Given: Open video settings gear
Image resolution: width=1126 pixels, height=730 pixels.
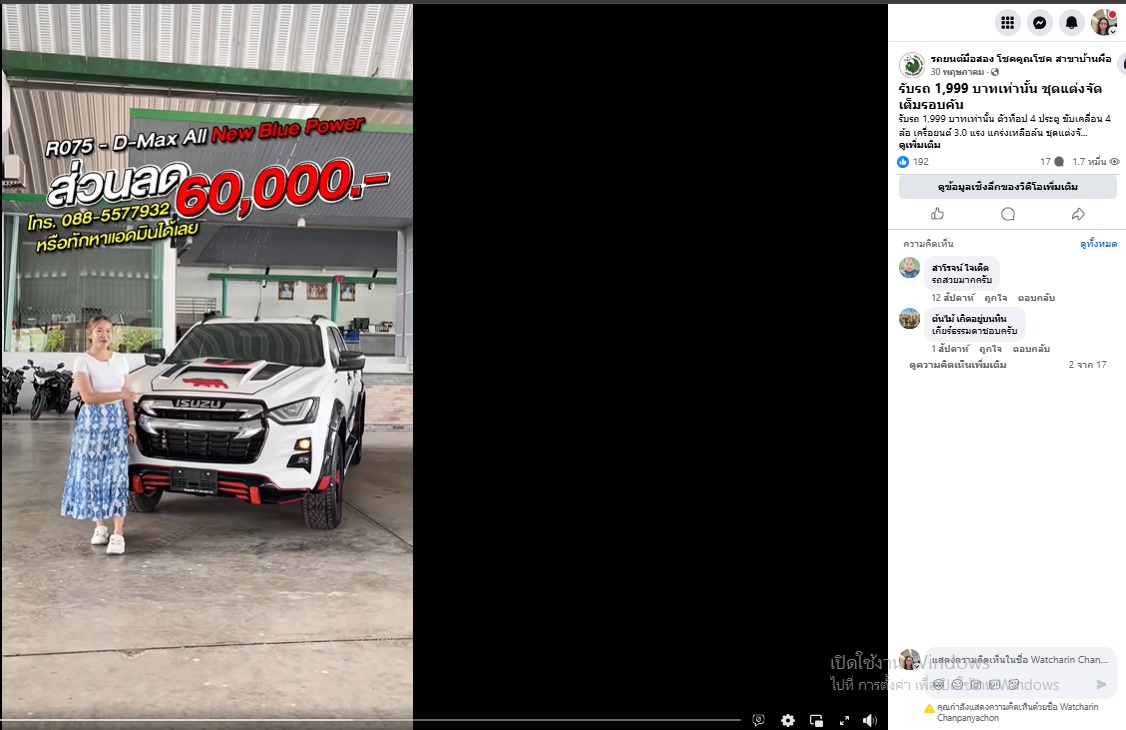Looking at the screenshot, I should (788, 720).
